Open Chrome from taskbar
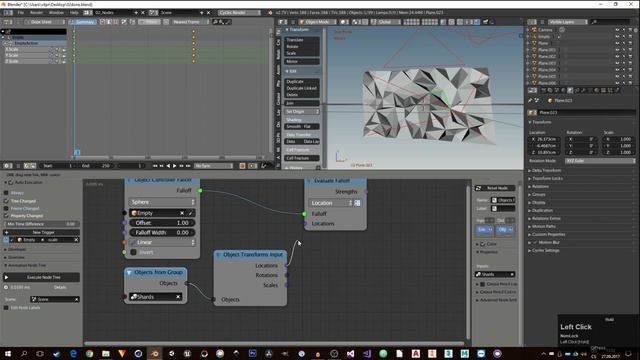The image size is (640, 360). point(89,353)
